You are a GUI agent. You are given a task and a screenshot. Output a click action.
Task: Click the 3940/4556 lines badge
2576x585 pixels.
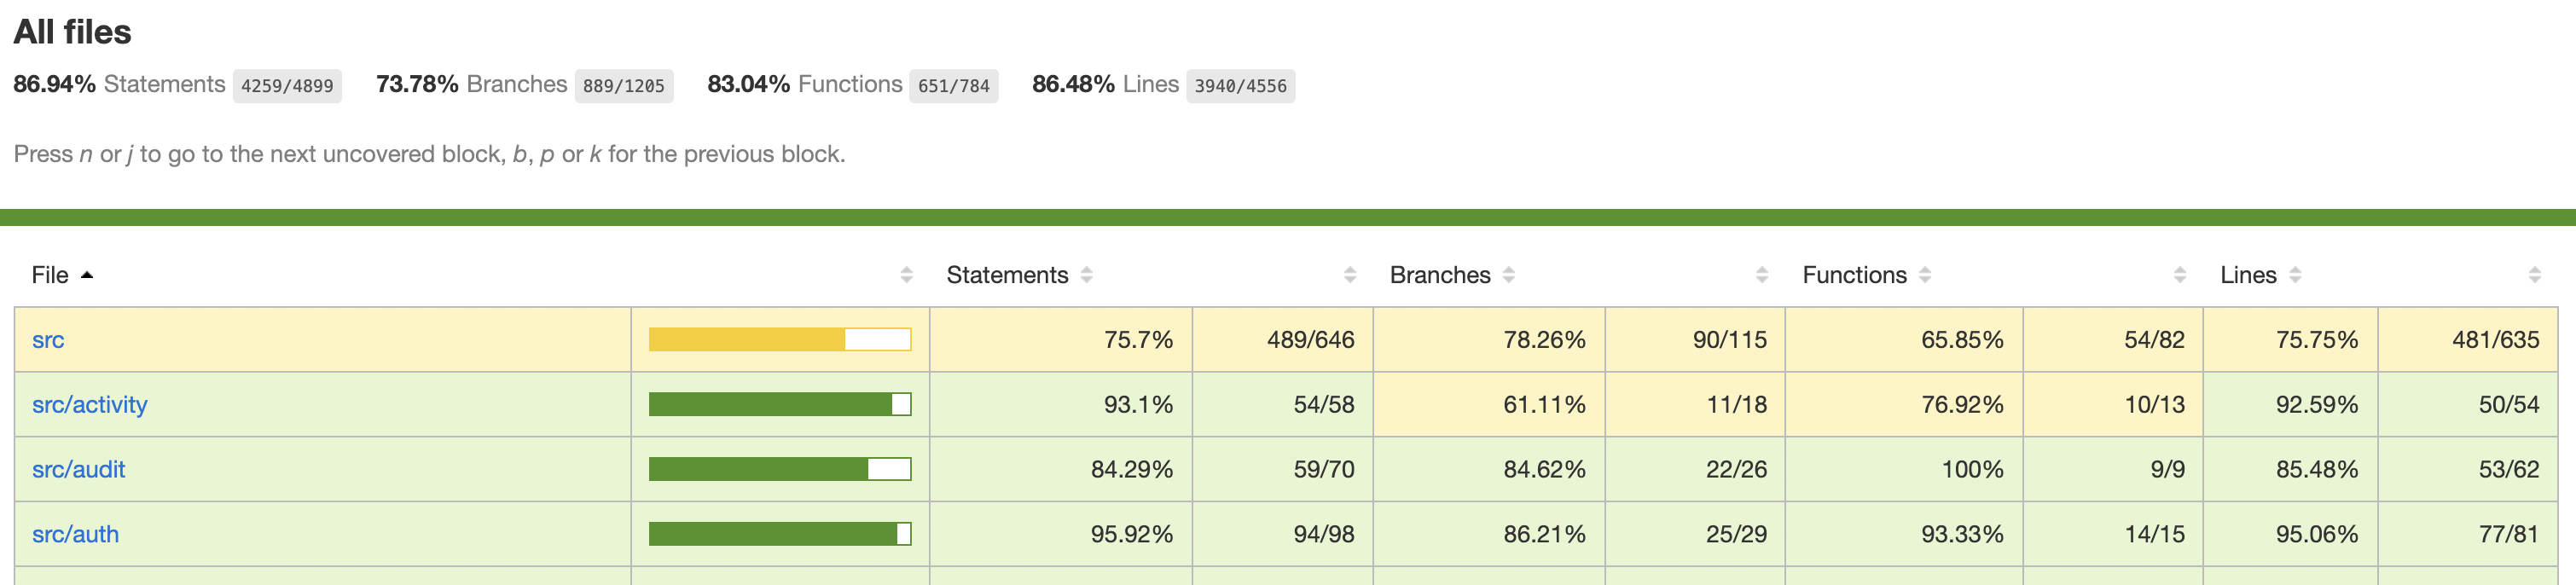pos(1240,86)
